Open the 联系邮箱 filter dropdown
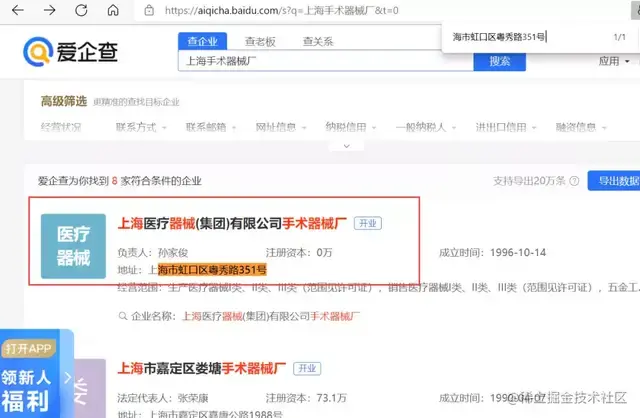The width and height of the screenshot is (640, 418). [211, 127]
